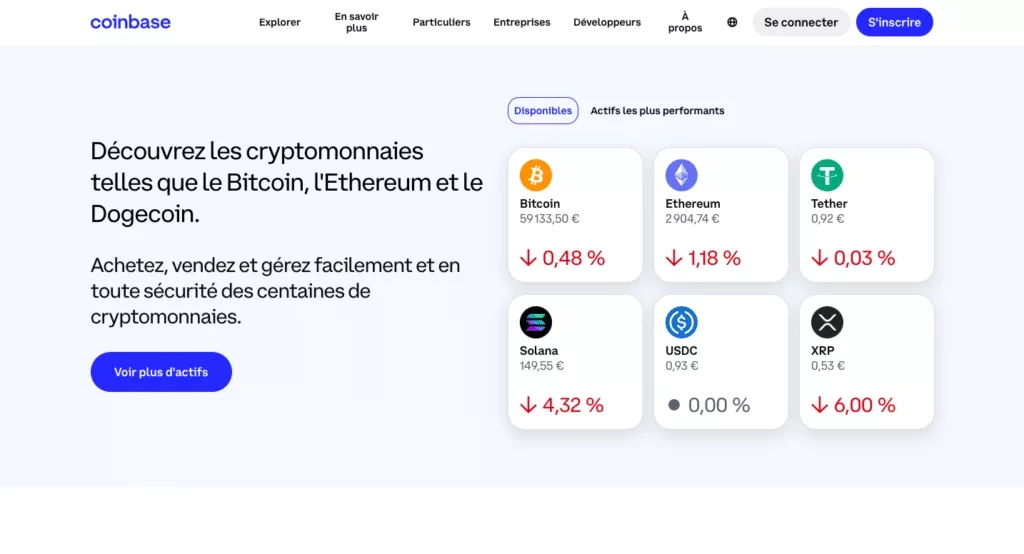Image resolution: width=1024 pixels, height=554 pixels.
Task: Expand the Particuliers menu
Action: point(441,22)
